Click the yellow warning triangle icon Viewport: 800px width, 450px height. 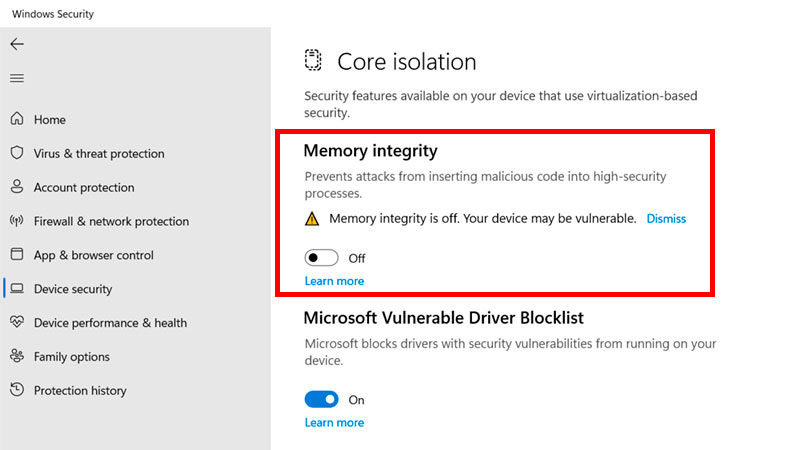313,218
